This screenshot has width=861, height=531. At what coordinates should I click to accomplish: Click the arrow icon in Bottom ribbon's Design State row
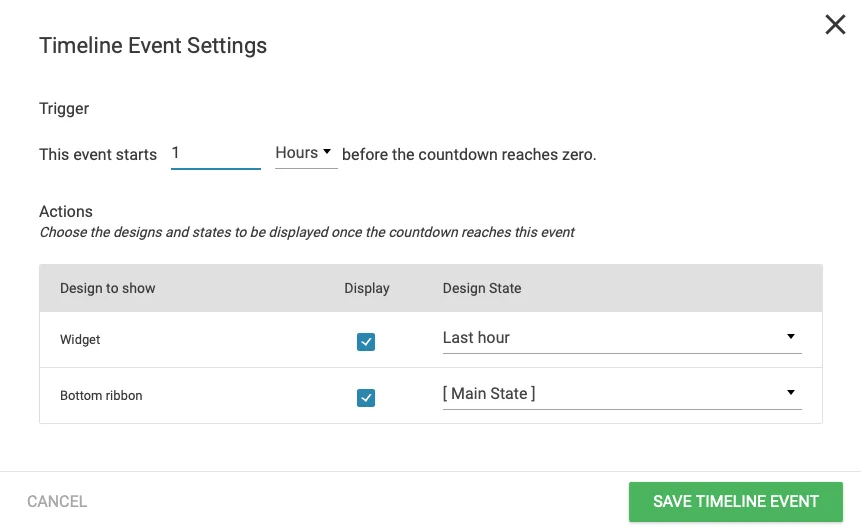[791, 393]
